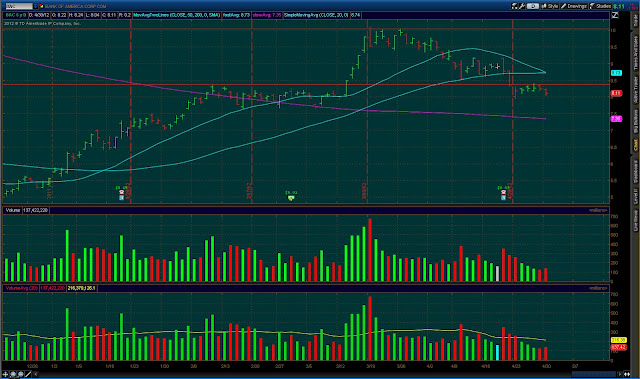Viewport: 640px width, 379px height.
Task: Click the cyan 8.73 price bubble
Action: [x=616, y=73]
